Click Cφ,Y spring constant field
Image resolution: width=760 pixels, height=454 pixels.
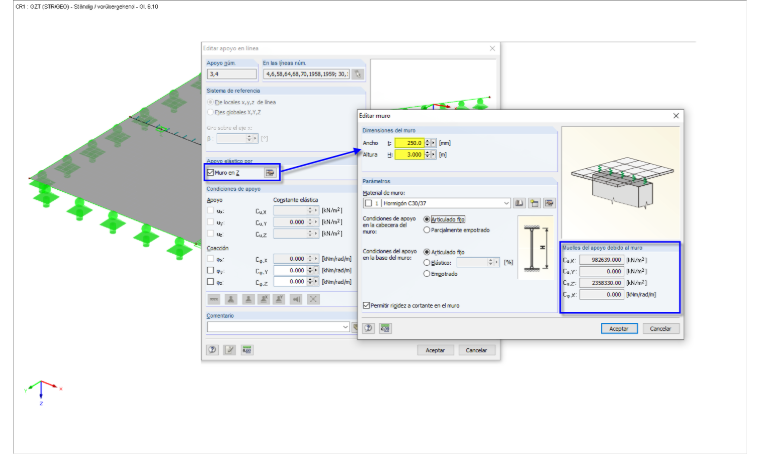[x=290, y=270]
